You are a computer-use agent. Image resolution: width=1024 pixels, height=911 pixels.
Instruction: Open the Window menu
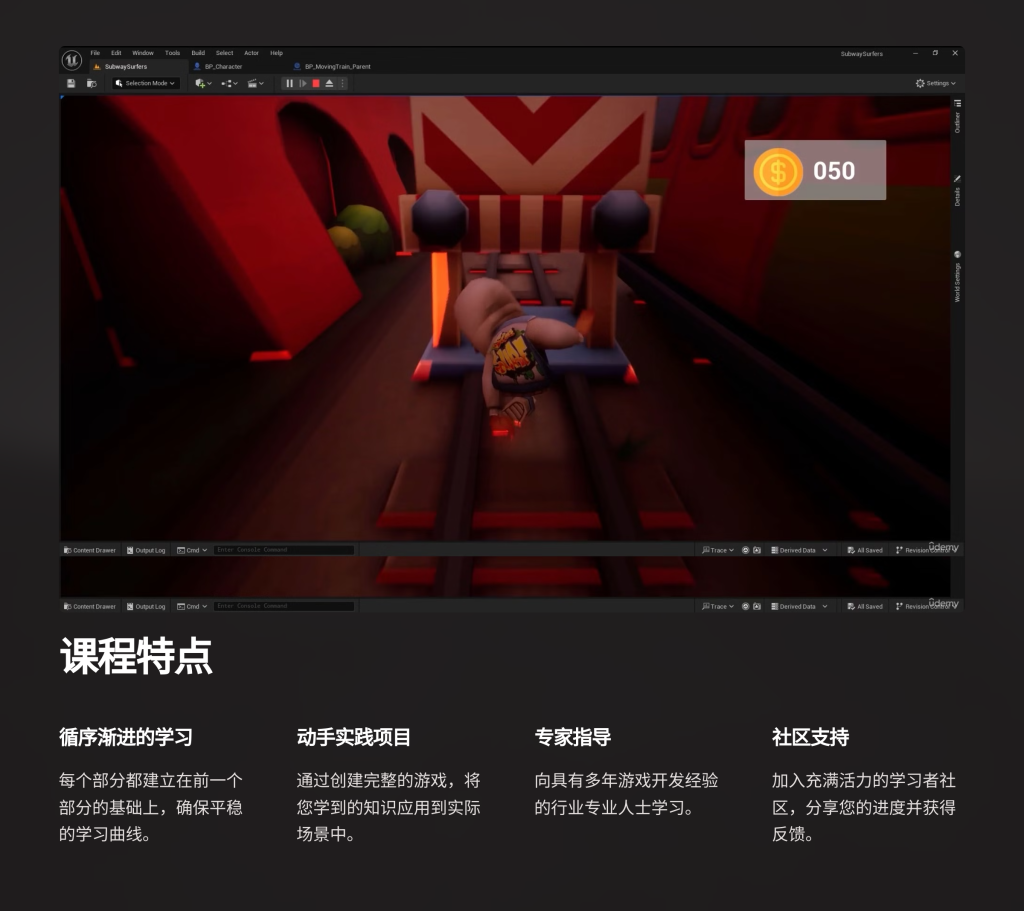tap(143, 53)
